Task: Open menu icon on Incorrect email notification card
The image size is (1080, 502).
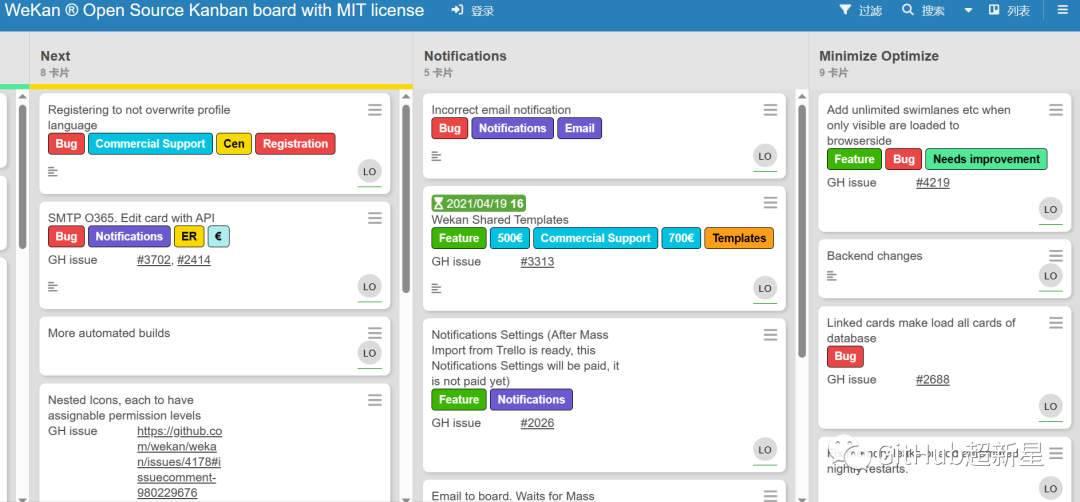Action: pos(770,109)
